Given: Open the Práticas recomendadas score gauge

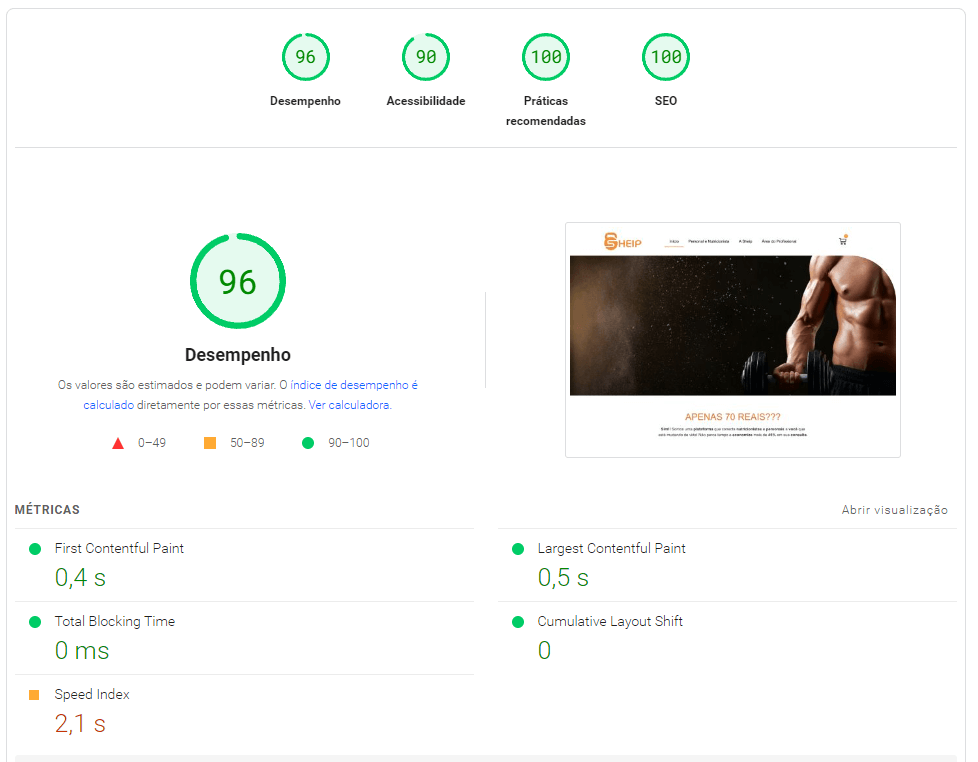Looking at the screenshot, I should pyautogui.click(x=546, y=57).
